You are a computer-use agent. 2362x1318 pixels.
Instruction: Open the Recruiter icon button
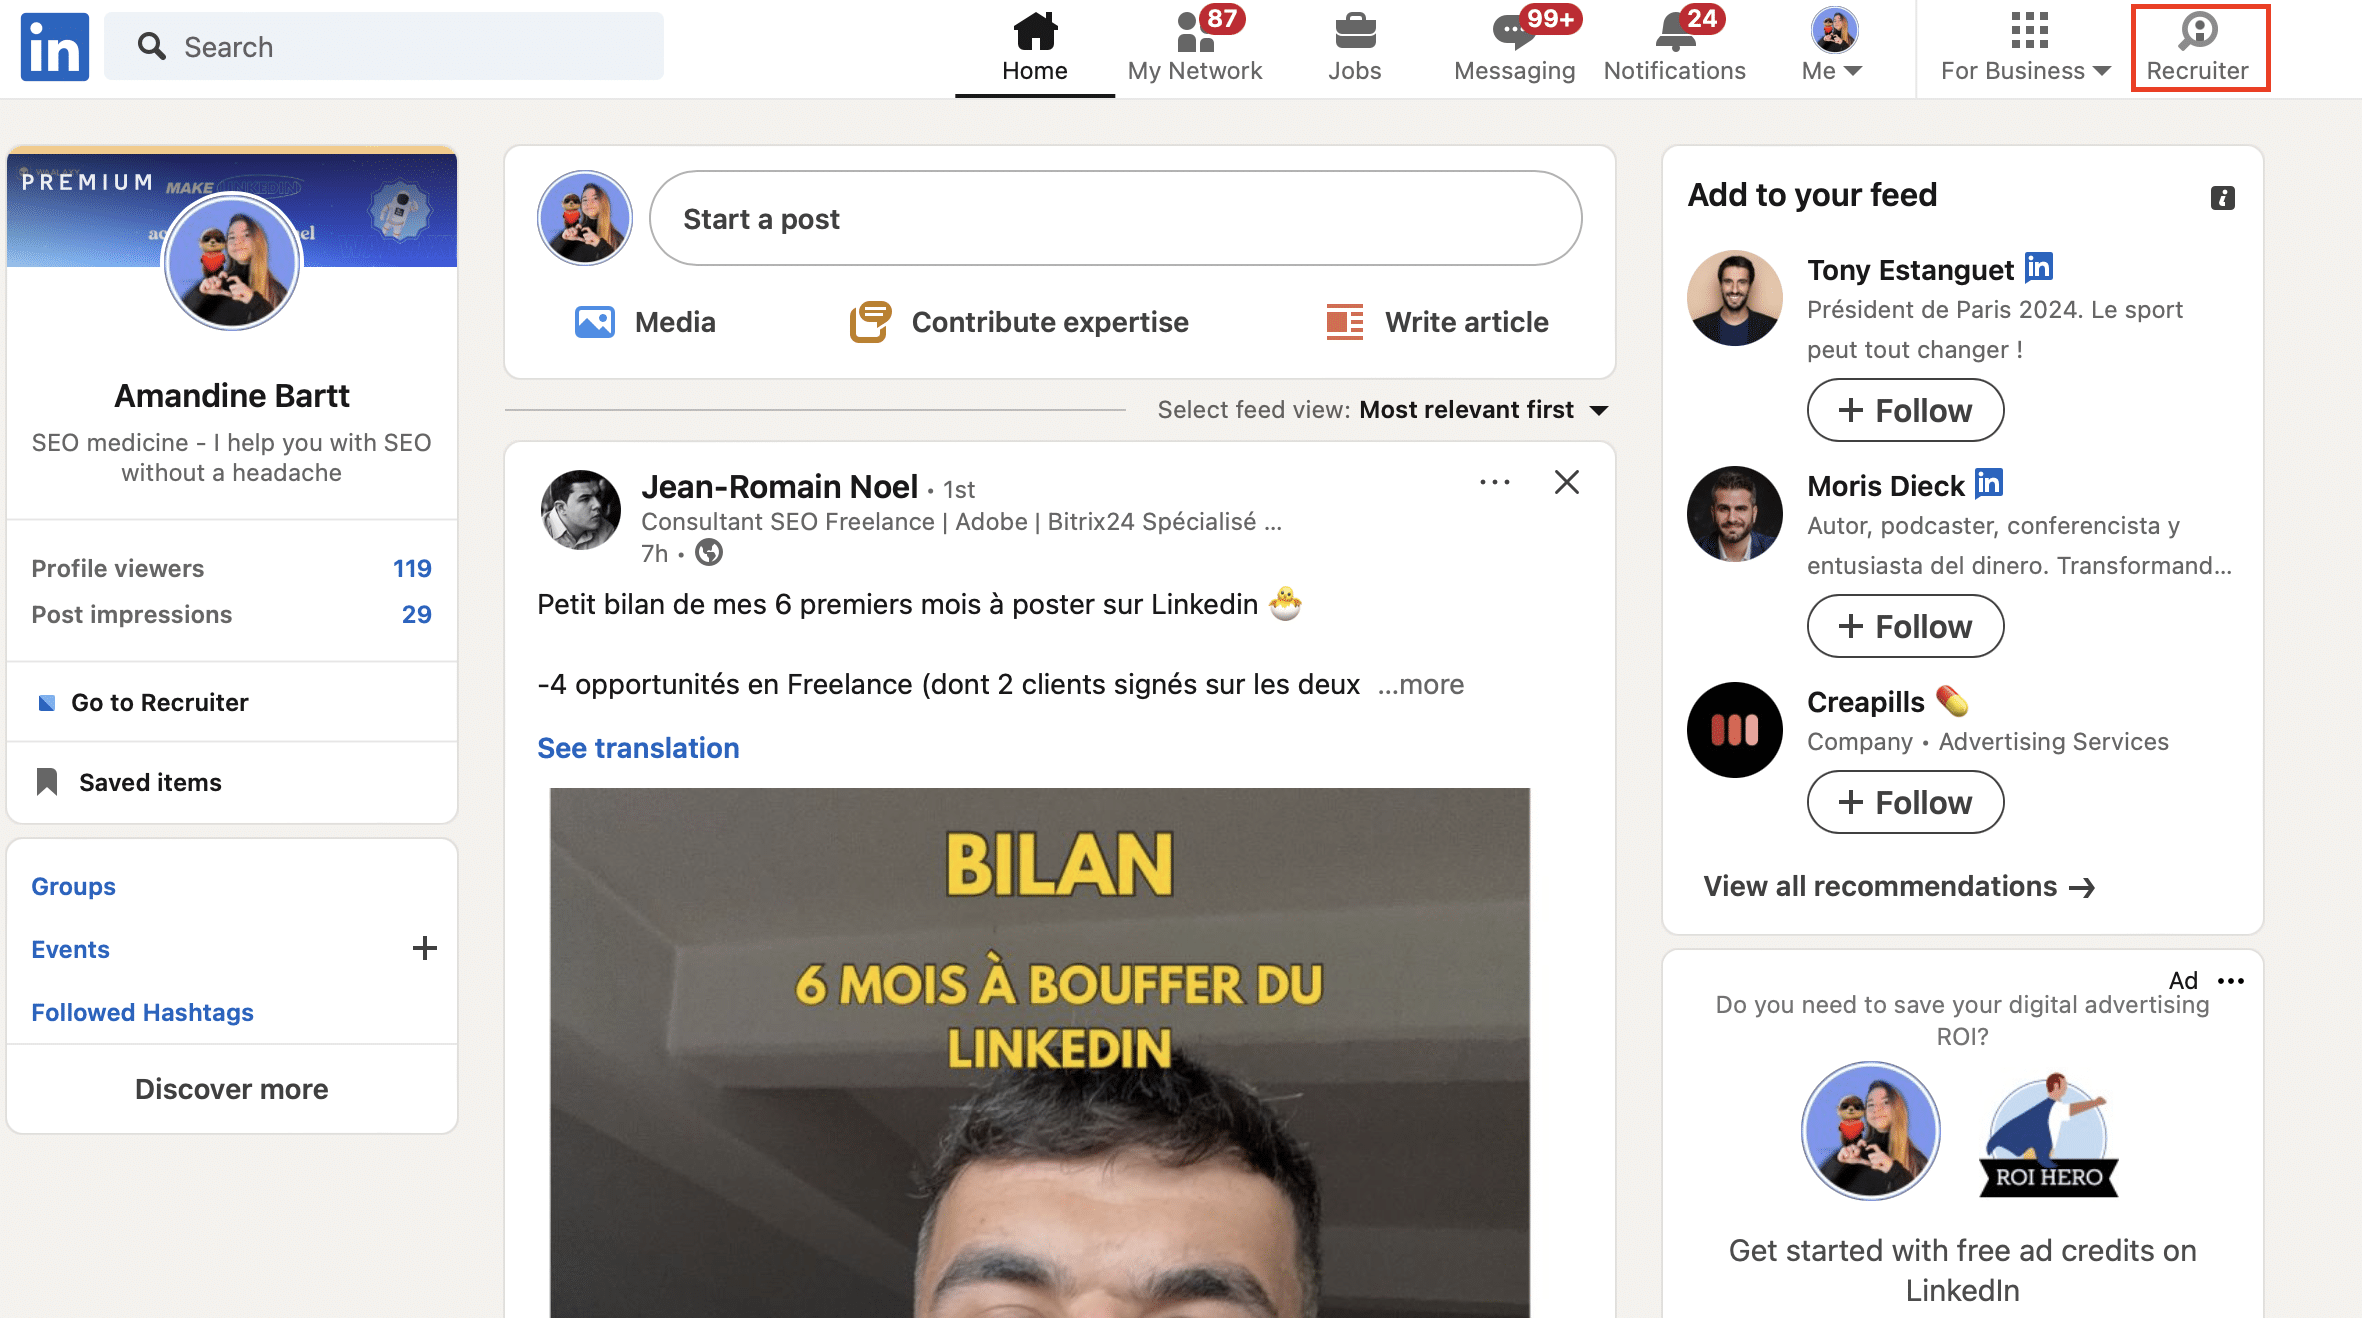(2197, 47)
